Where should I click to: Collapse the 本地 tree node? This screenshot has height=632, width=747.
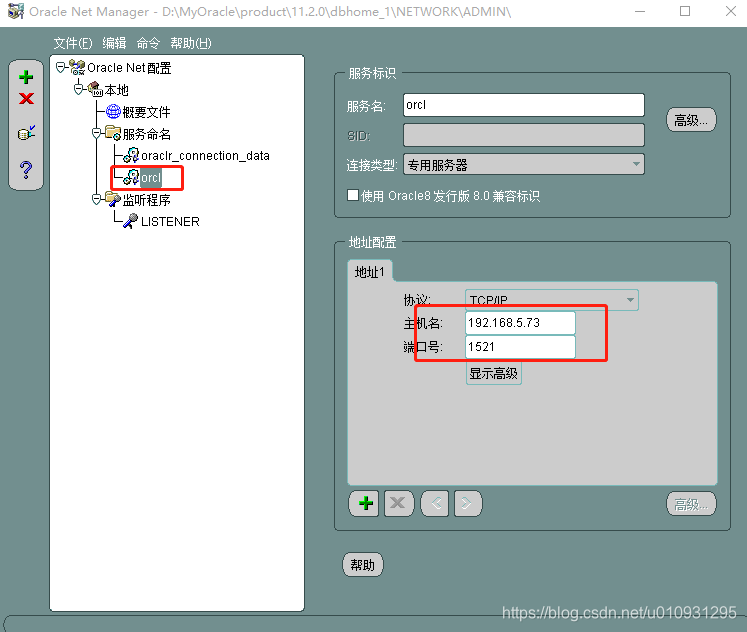[78, 90]
